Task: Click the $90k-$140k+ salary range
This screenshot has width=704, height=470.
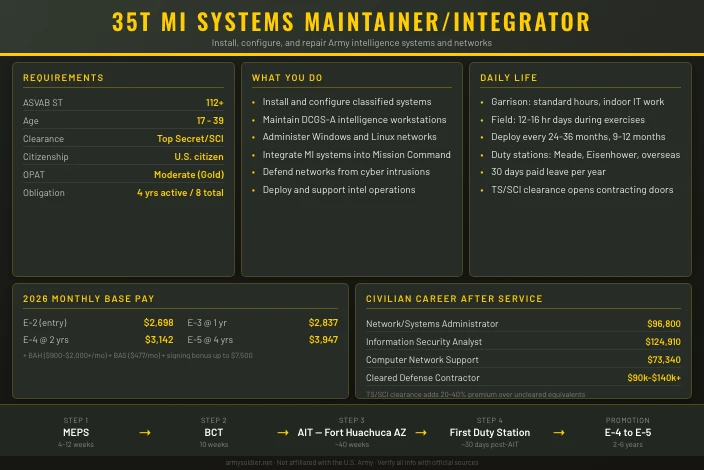Action: tap(654, 378)
